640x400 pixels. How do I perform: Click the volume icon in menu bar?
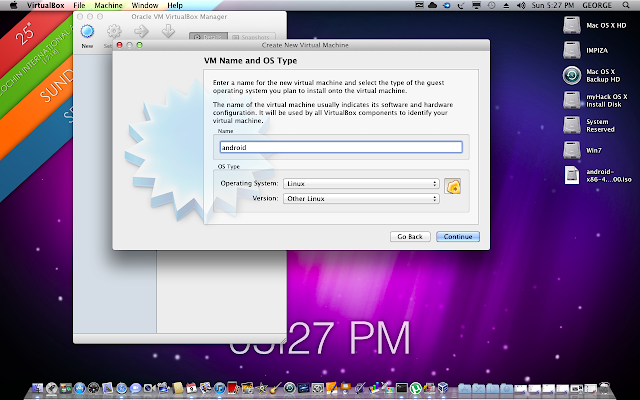(x=521, y=5)
